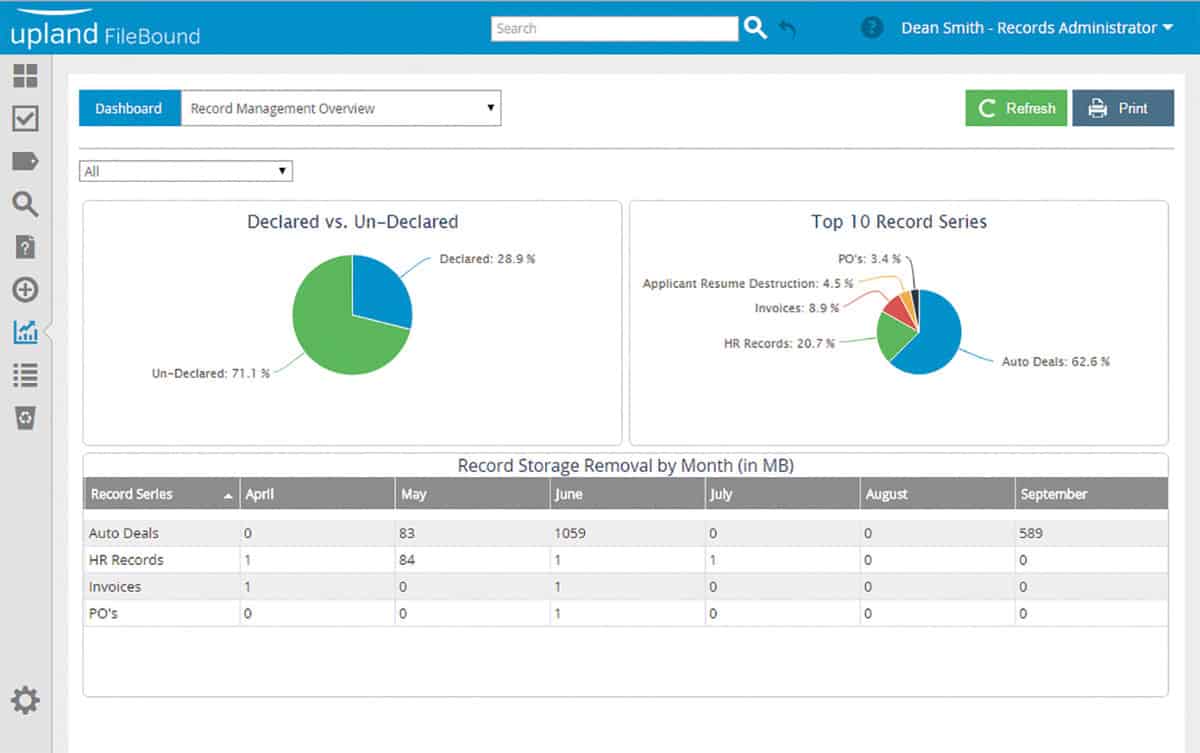Click the Un-Declared: 71.1 % label
The image size is (1200, 753).
[209, 373]
